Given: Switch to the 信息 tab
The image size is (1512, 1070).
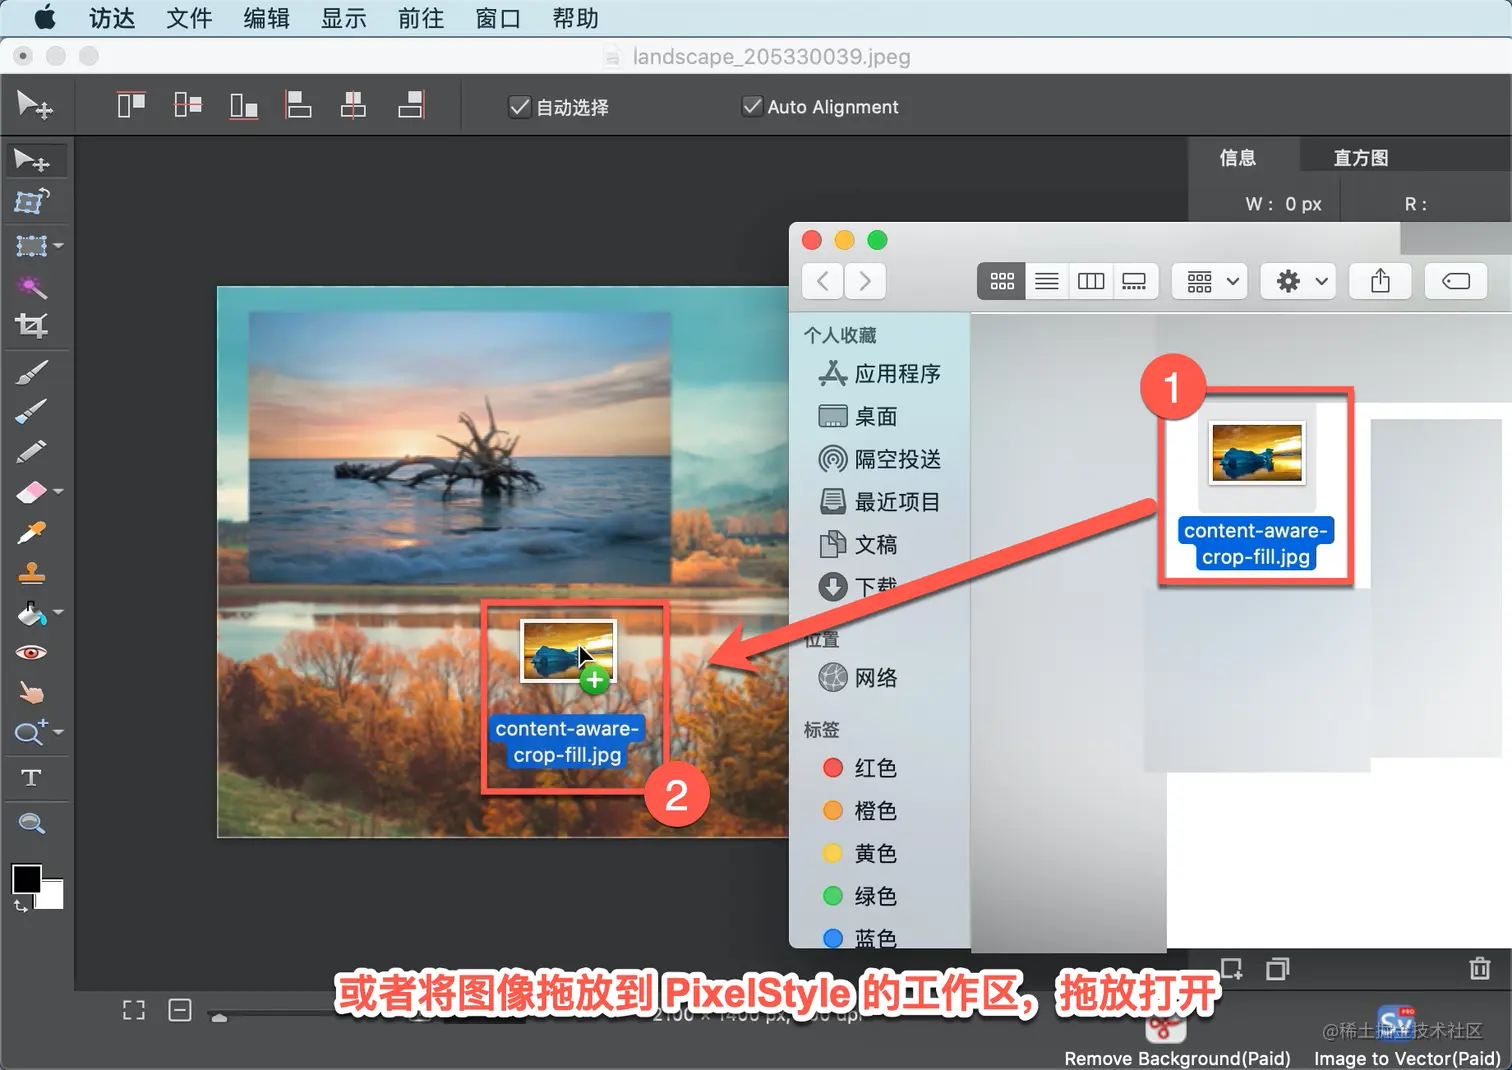Looking at the screenshot, I should pyautogui.click(x=1237, y=157).
